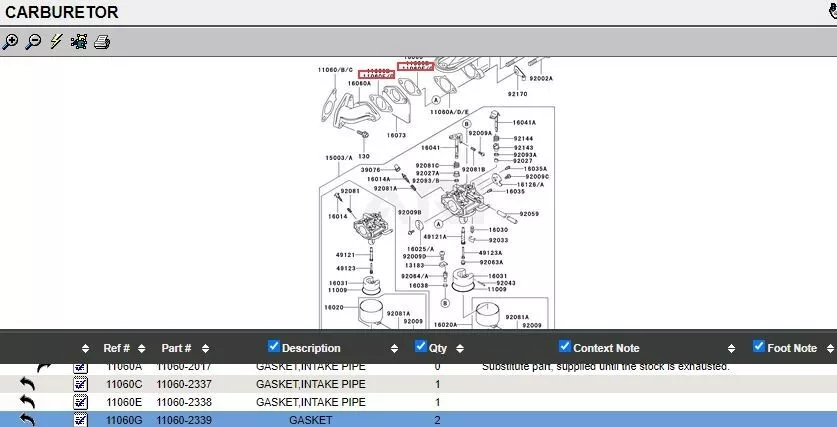Print the carburetor diagram

coord(101,42)
